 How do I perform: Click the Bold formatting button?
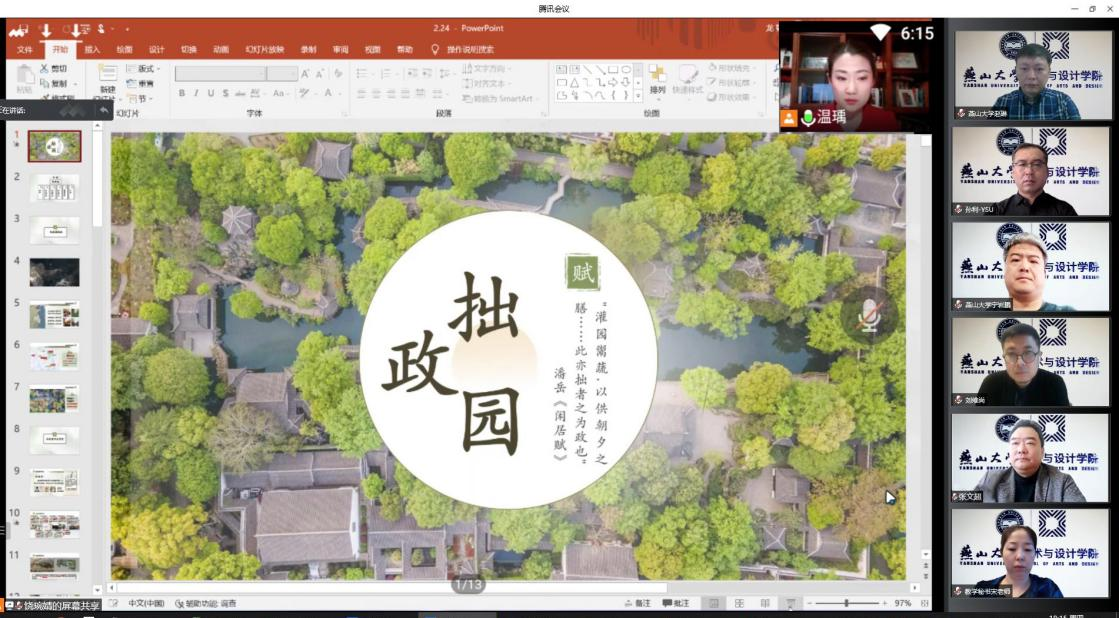[x=182, y=93]
